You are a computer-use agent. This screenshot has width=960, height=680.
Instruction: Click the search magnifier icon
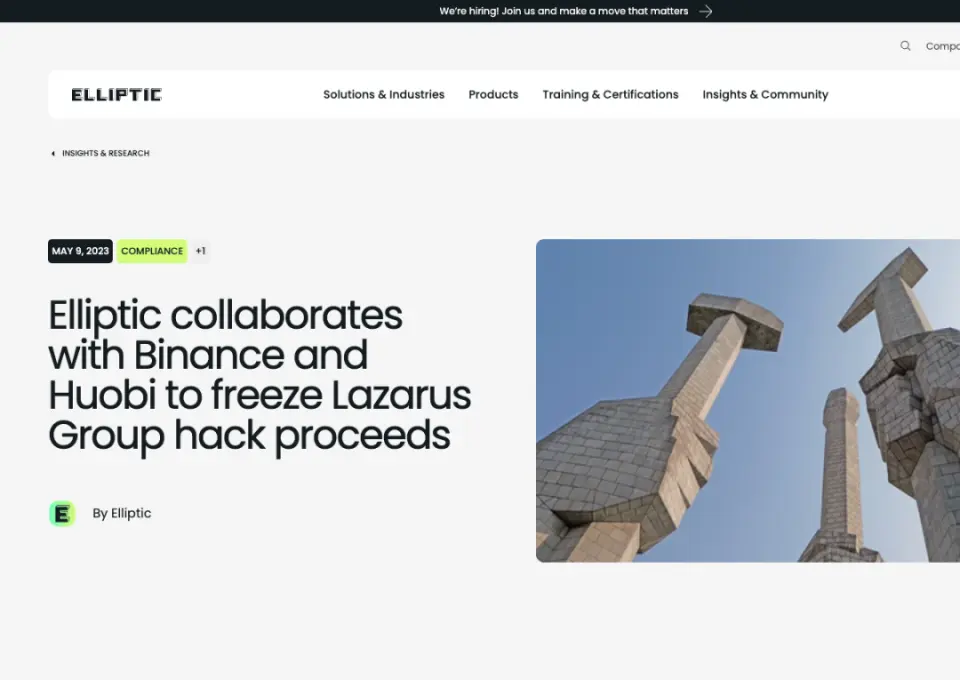[905, 46]
